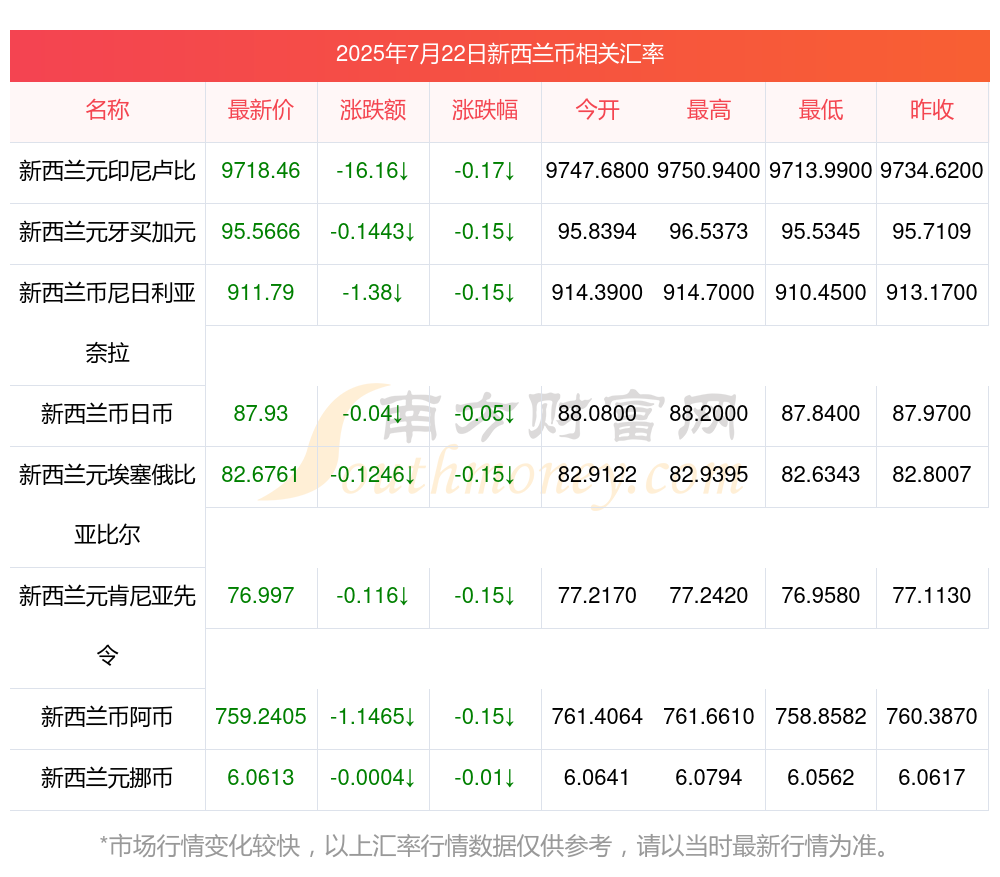Select the row name 新西兰元埃塞俄比亚比尔
Viewport: 1000px width, 877px height.
click(x=107, y=505)
